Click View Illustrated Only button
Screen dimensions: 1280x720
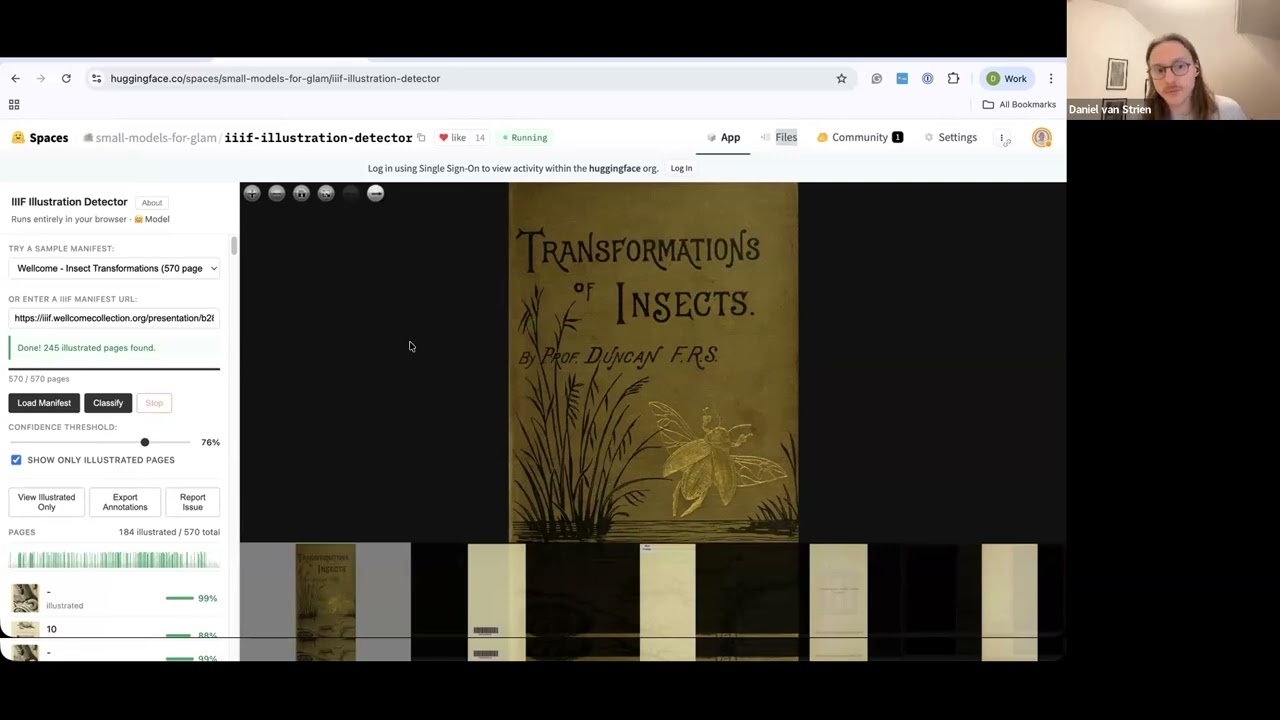(46, 502)
